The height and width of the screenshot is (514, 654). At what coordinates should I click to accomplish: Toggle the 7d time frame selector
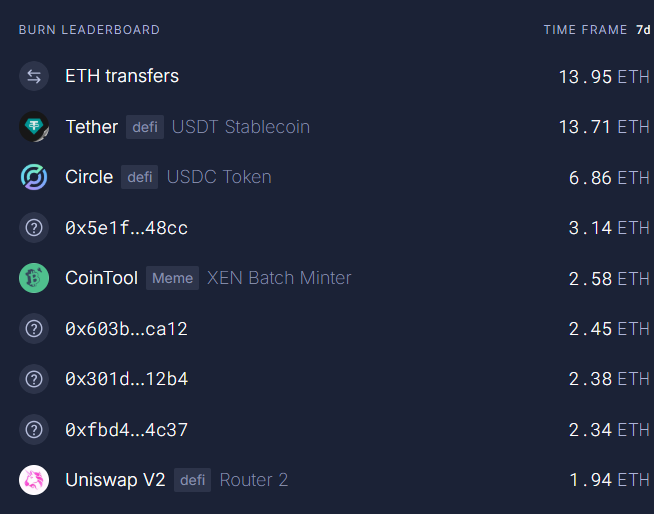pyautogui.click(x=643, y=30)
